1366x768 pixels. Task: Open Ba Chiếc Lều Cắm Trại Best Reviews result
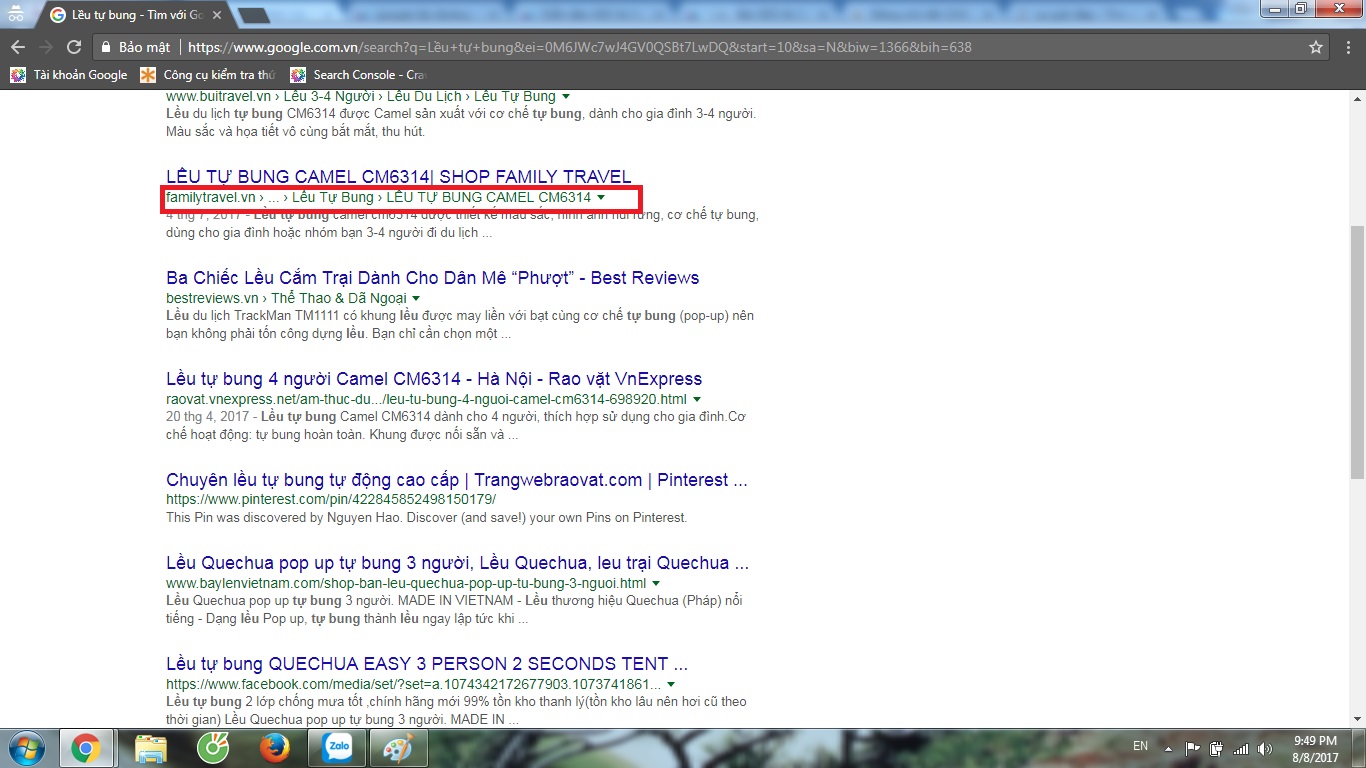pos(432,278)
